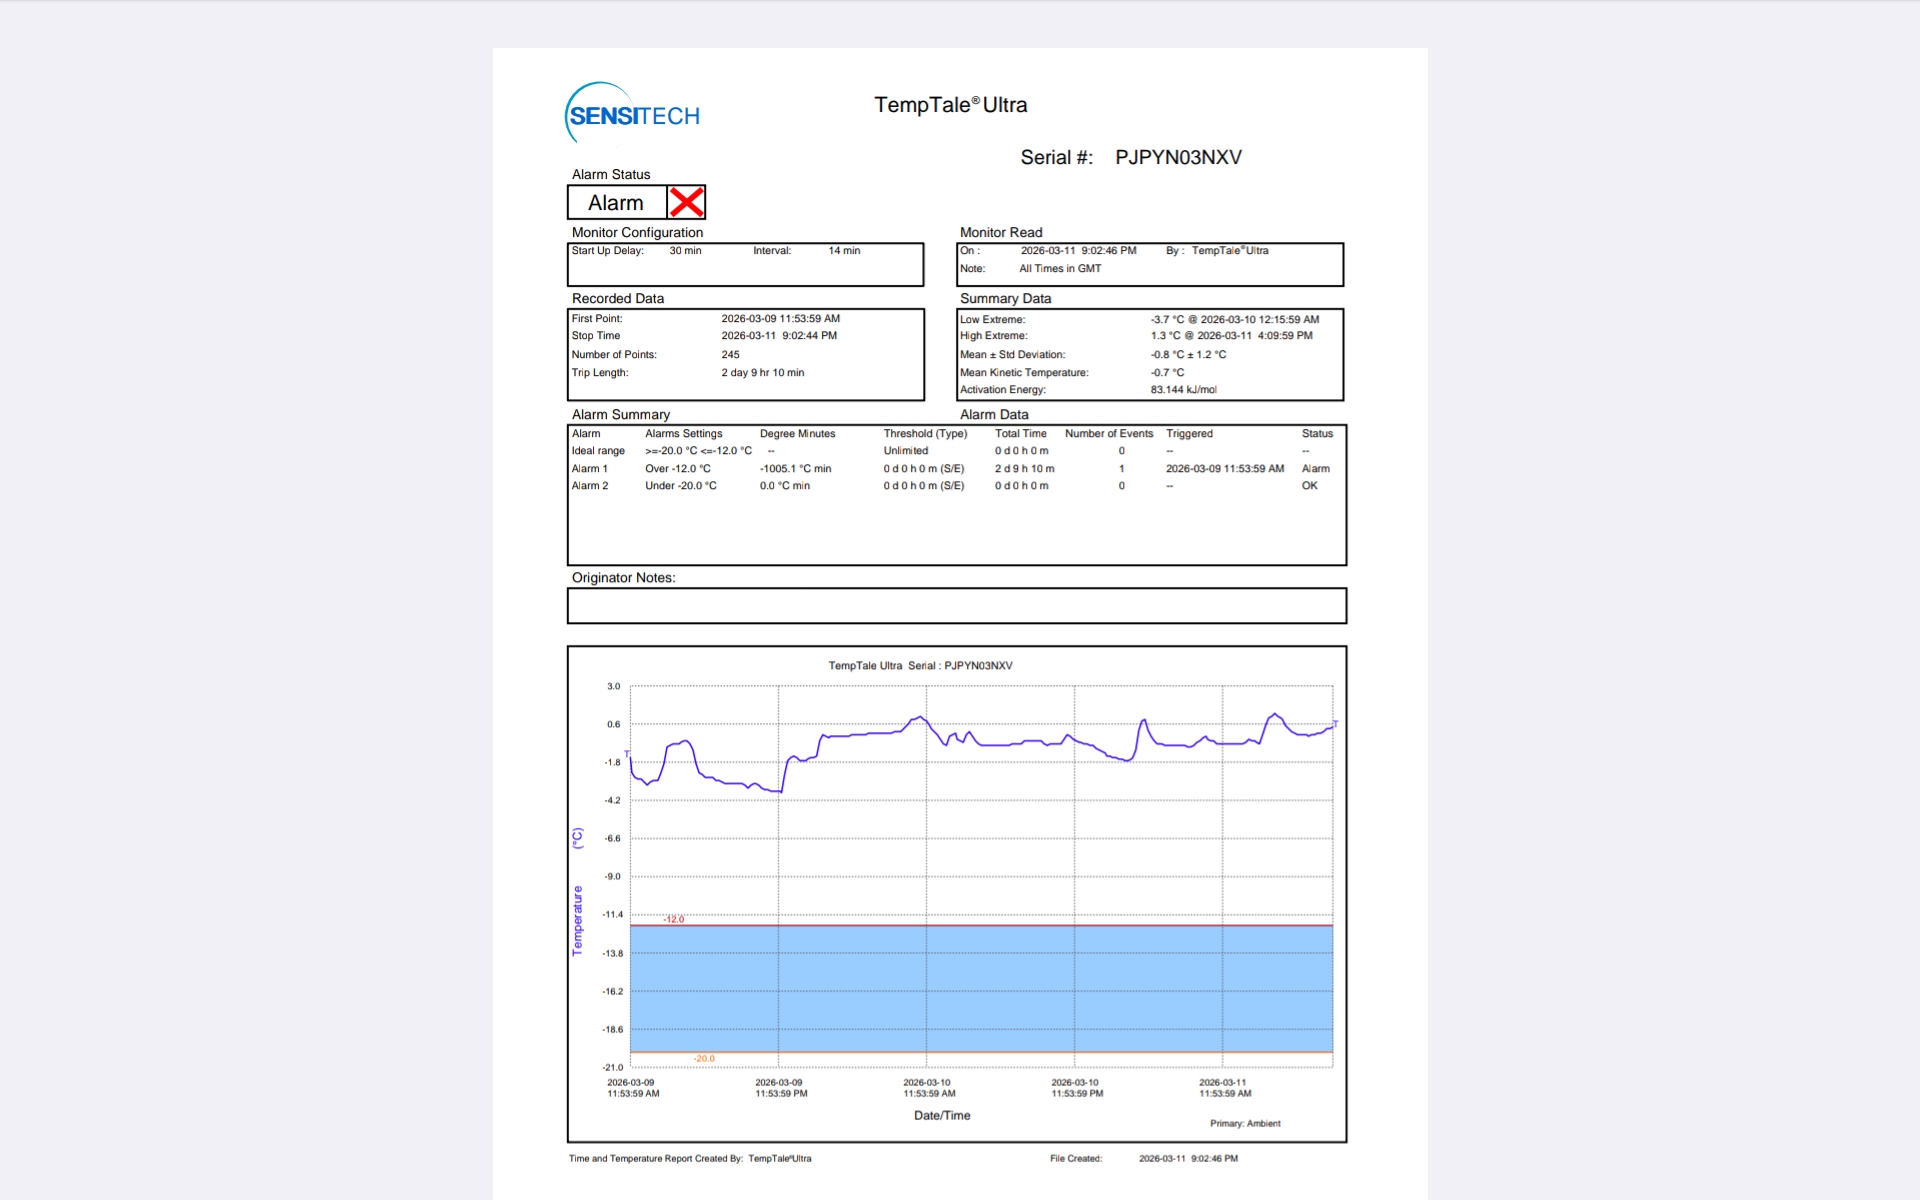Image resolution: width=1920 pixels, height=1200 pixels.
Task: Click the chart title with serial
Action: (920, 665)
